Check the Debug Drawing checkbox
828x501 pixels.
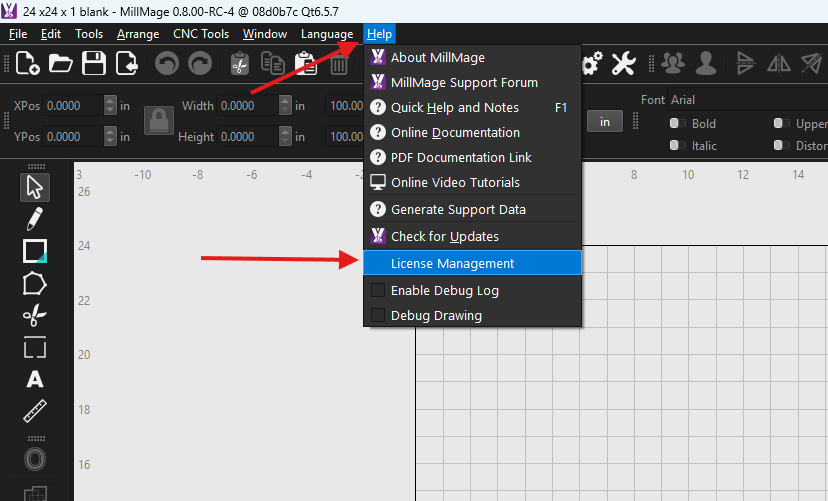tap(378, 315)
